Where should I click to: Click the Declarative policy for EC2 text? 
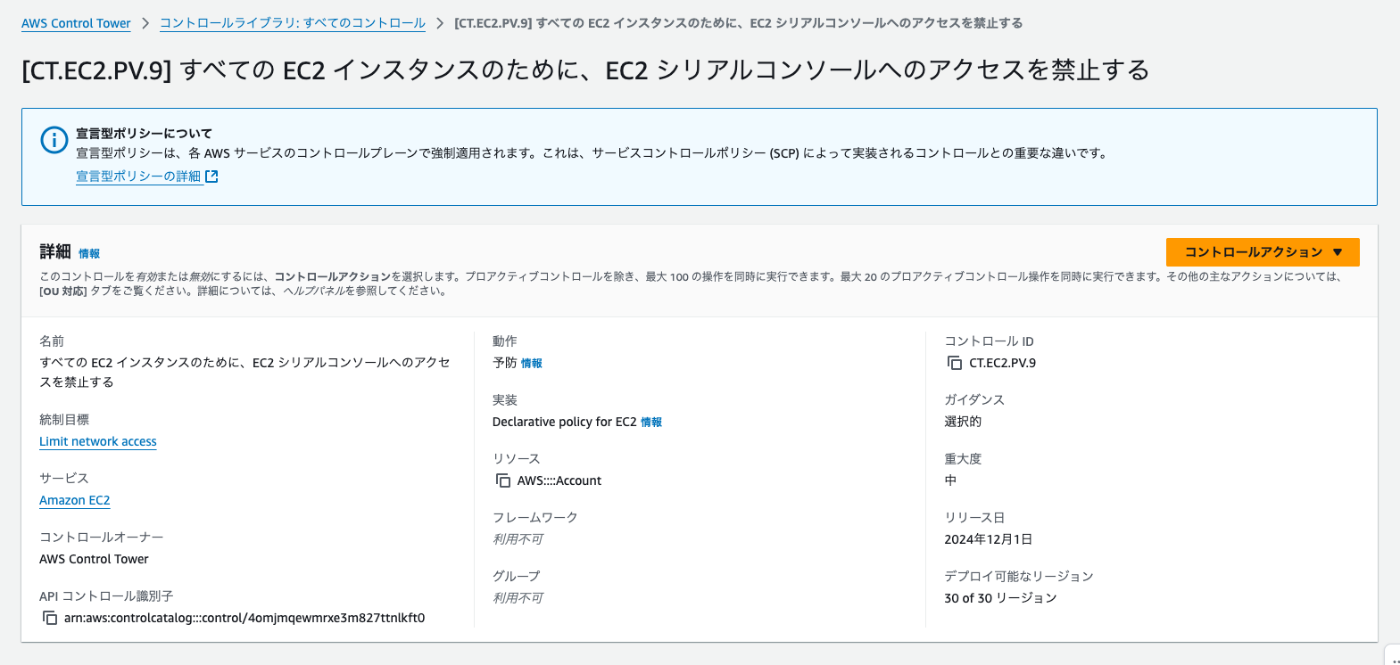[x=564, y=422]
